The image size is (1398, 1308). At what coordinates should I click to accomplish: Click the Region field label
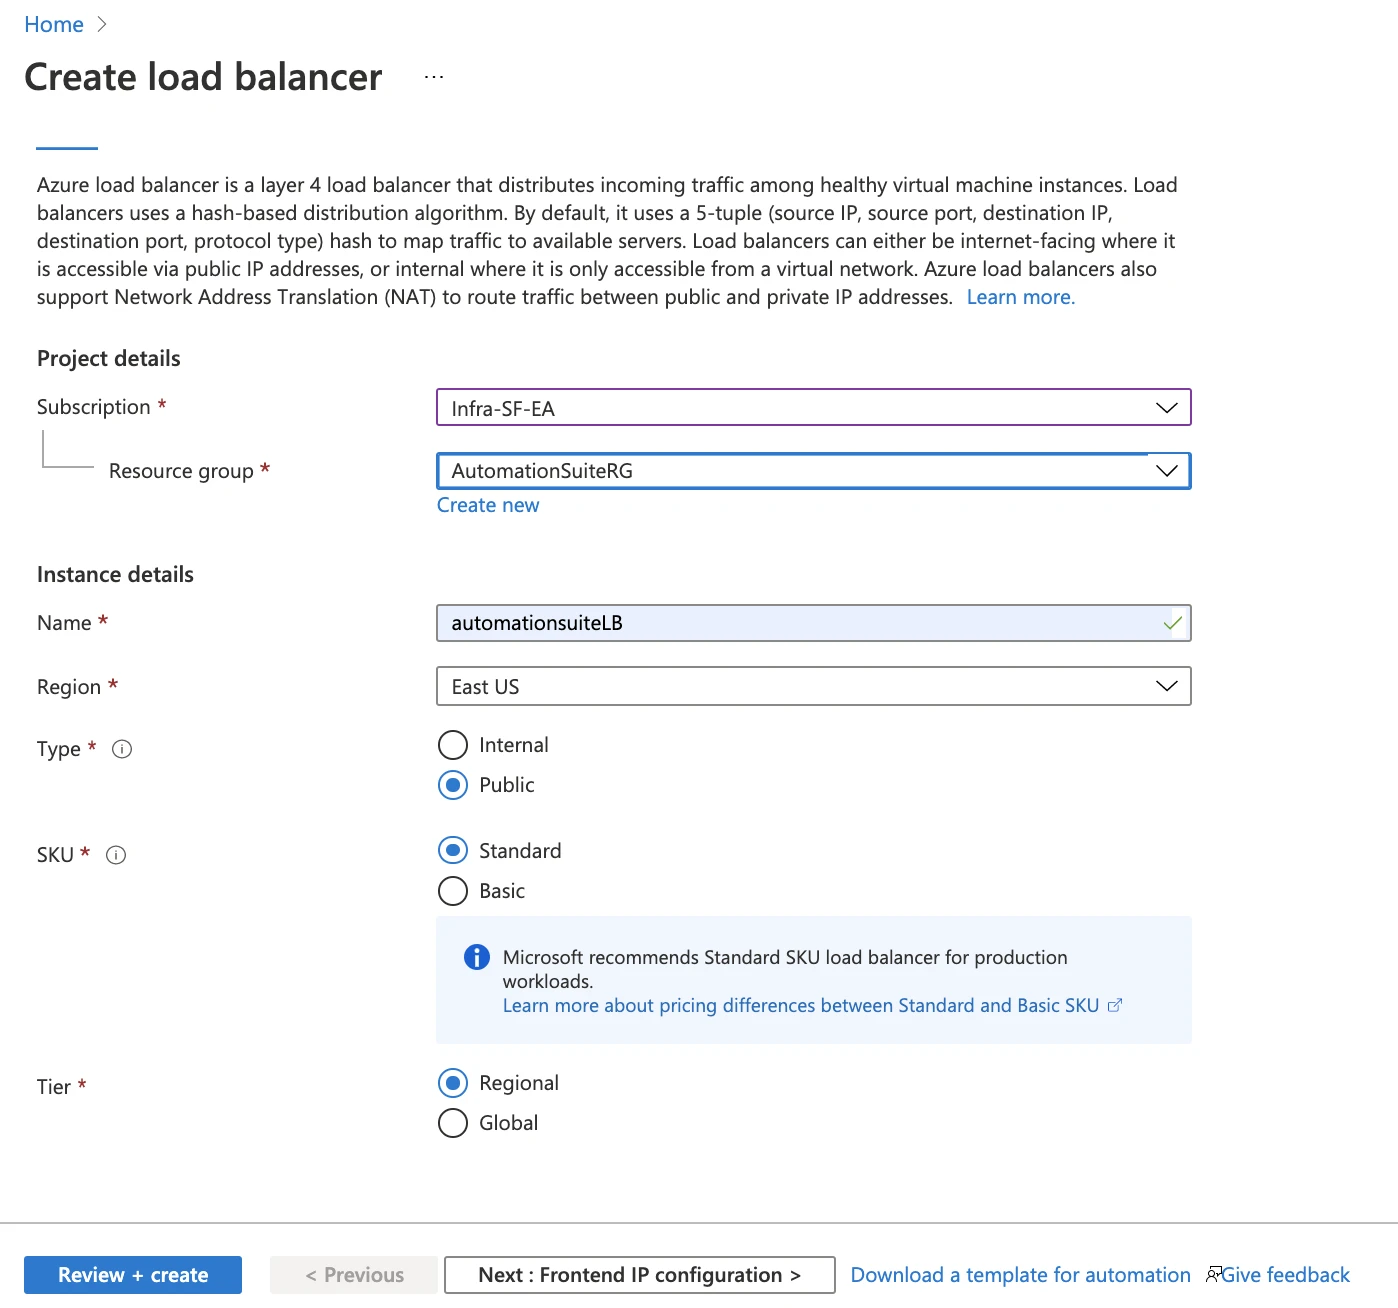69,687
